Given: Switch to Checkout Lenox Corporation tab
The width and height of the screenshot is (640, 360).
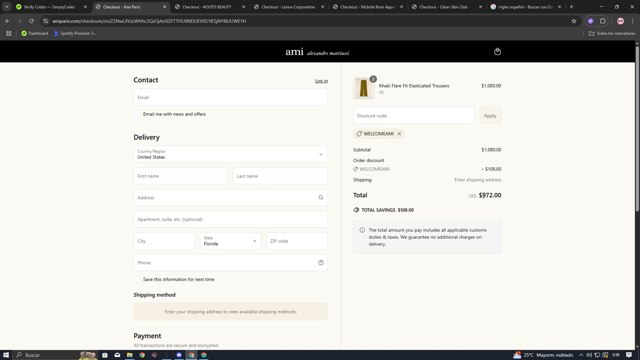Looking at the screenshot, I should tap(289, 7).
